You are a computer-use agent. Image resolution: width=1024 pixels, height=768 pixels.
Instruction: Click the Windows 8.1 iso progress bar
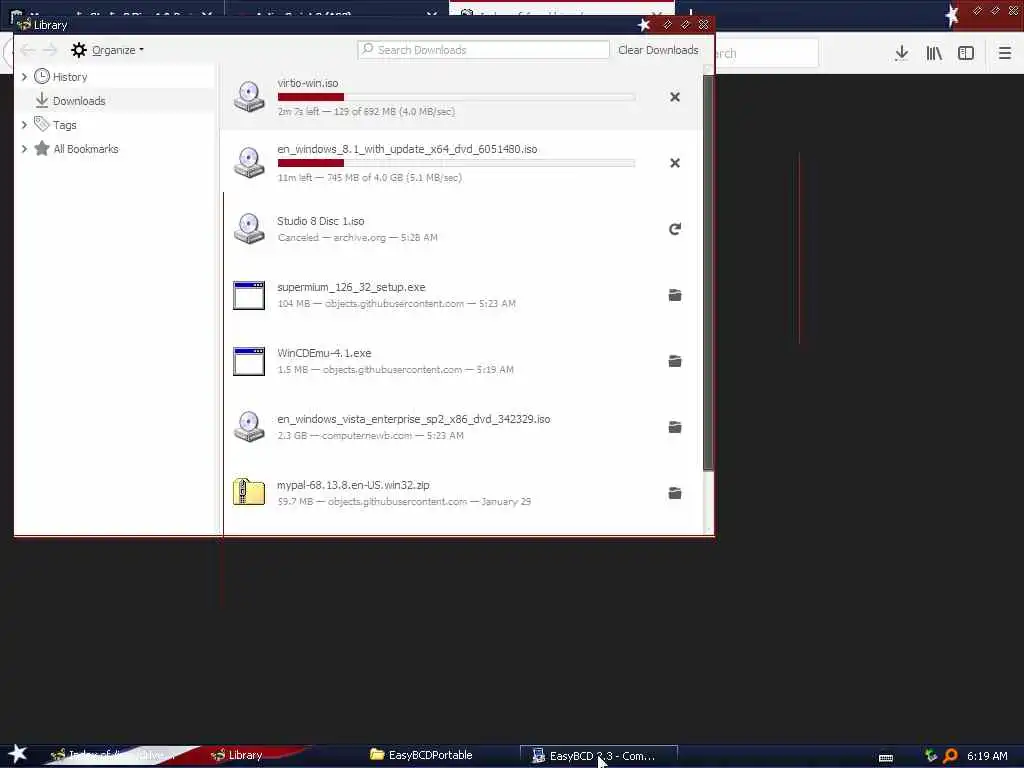(456, 163)
